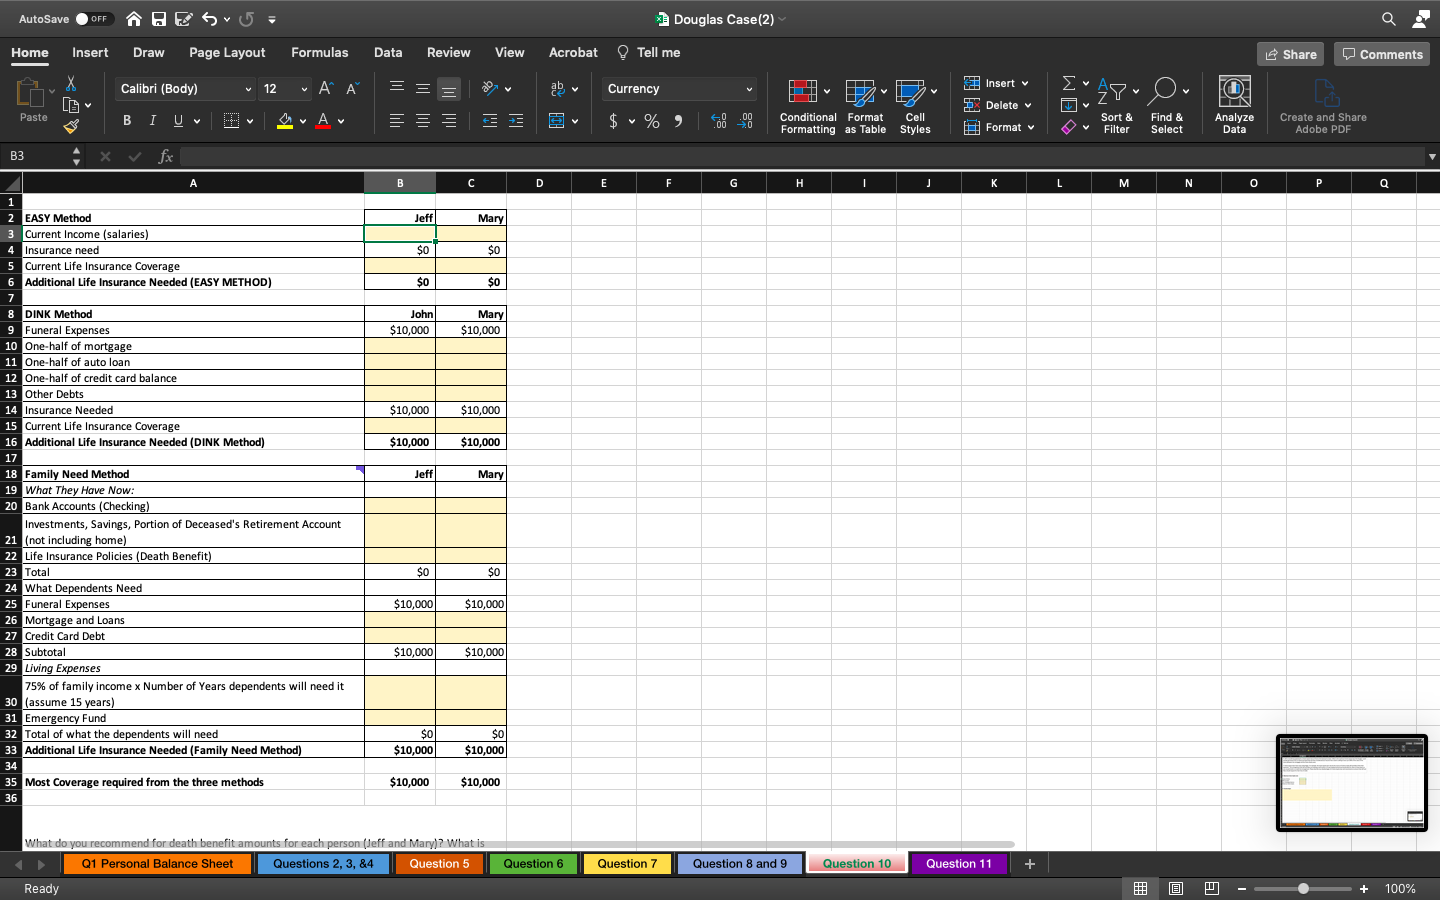Image resolution: width=1440 pixels, height=900 pixels.
Task: Toggle Bold formatting
Action: click(127, 121)
